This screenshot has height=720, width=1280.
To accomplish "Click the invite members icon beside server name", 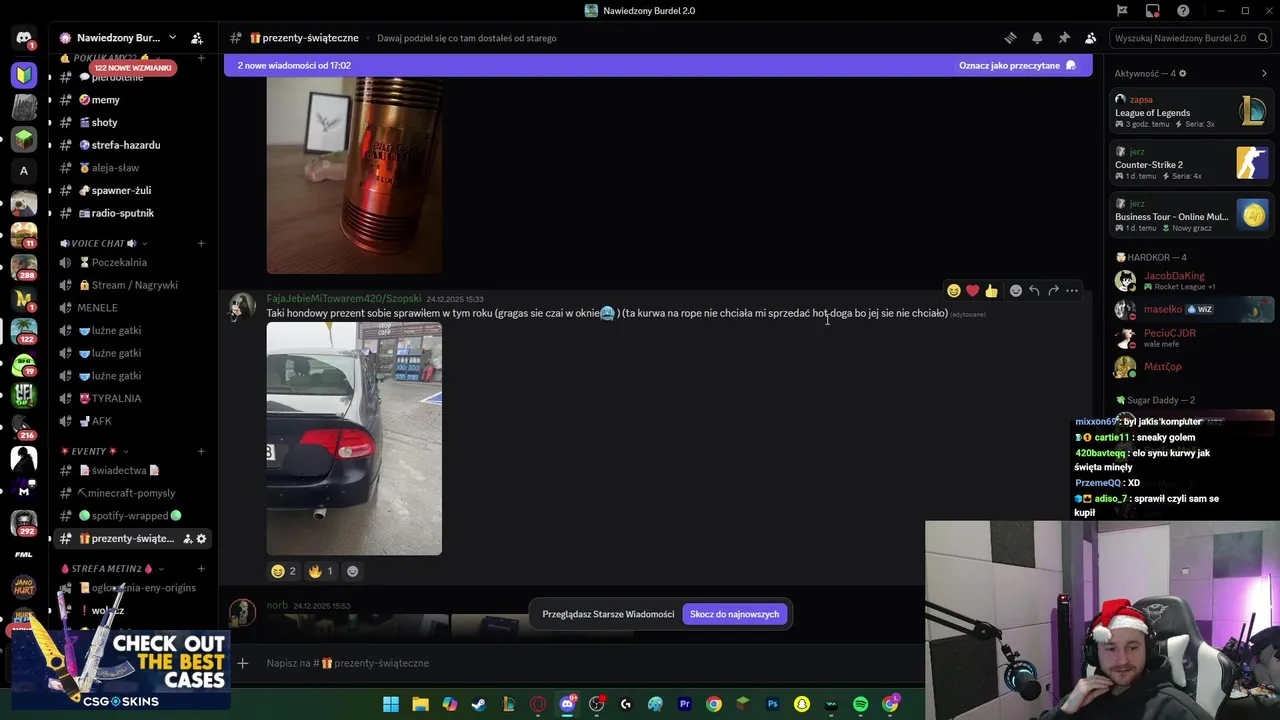I will point(197,38).
